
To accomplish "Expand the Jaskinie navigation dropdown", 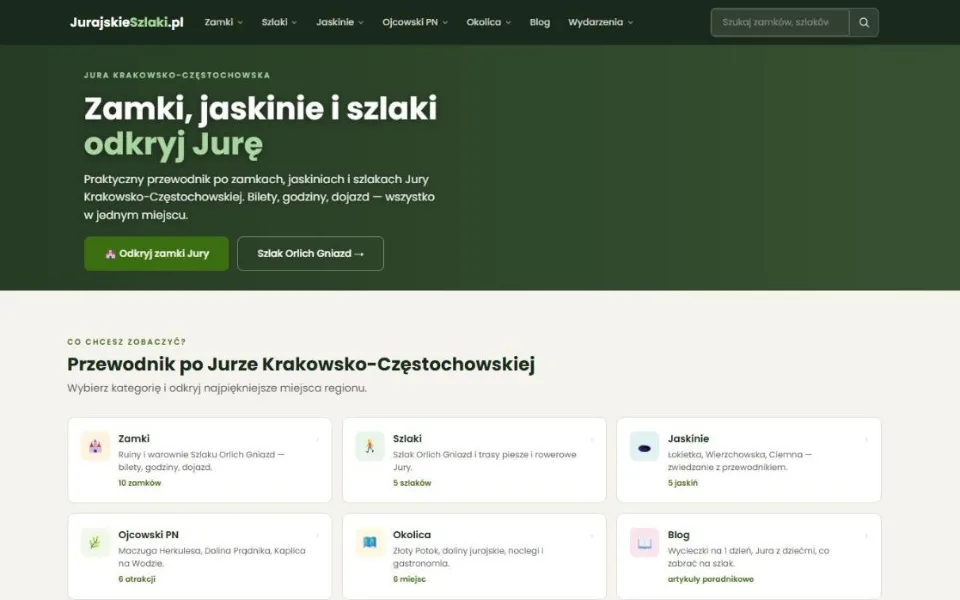I will (340, 23).
